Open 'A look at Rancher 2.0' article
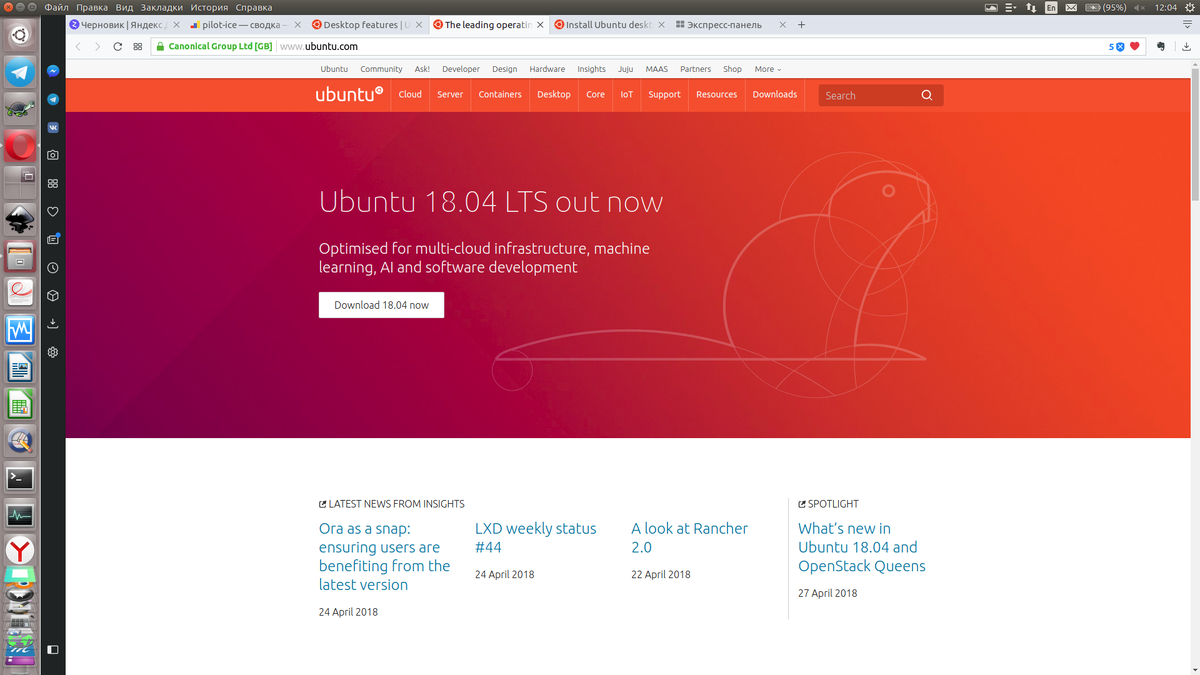 click(x=689, y=537)
